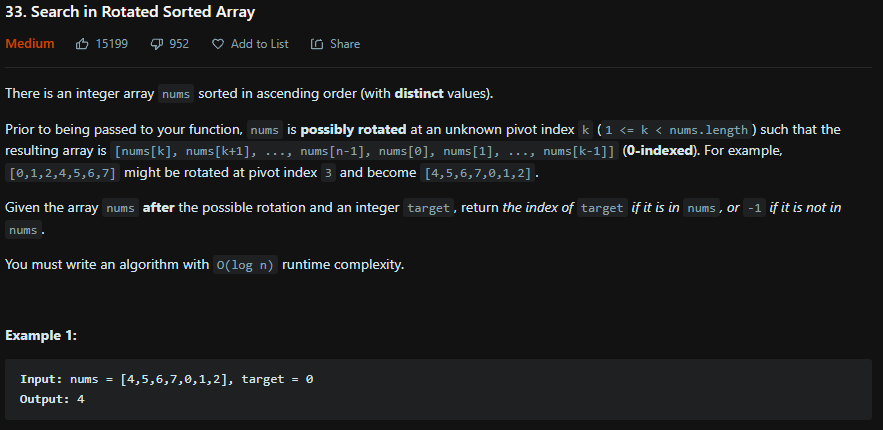The width and height of the screenshot is (883, 430).
Task: Click the O(log n) code snippet
Action: (x=245, y=265)
